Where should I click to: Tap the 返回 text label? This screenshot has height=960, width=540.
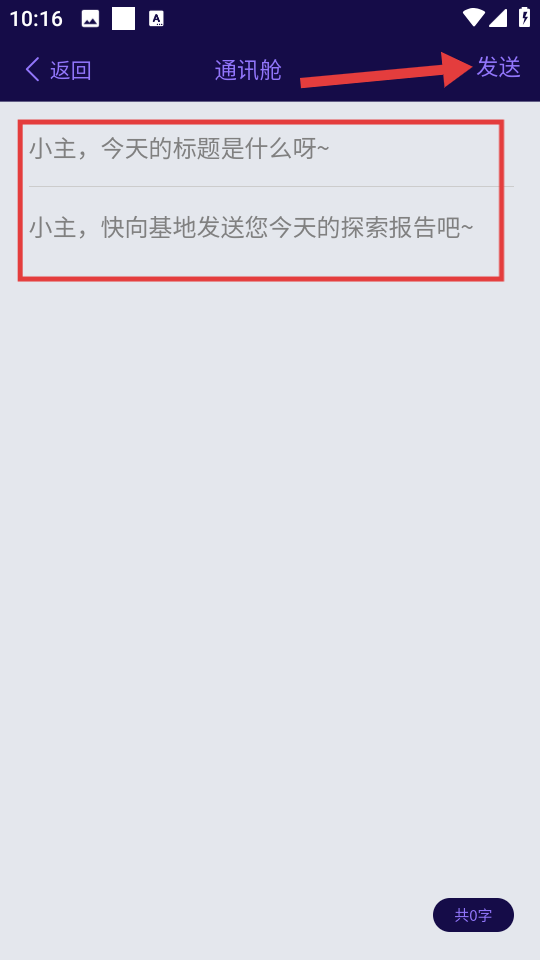pos(70,70)
